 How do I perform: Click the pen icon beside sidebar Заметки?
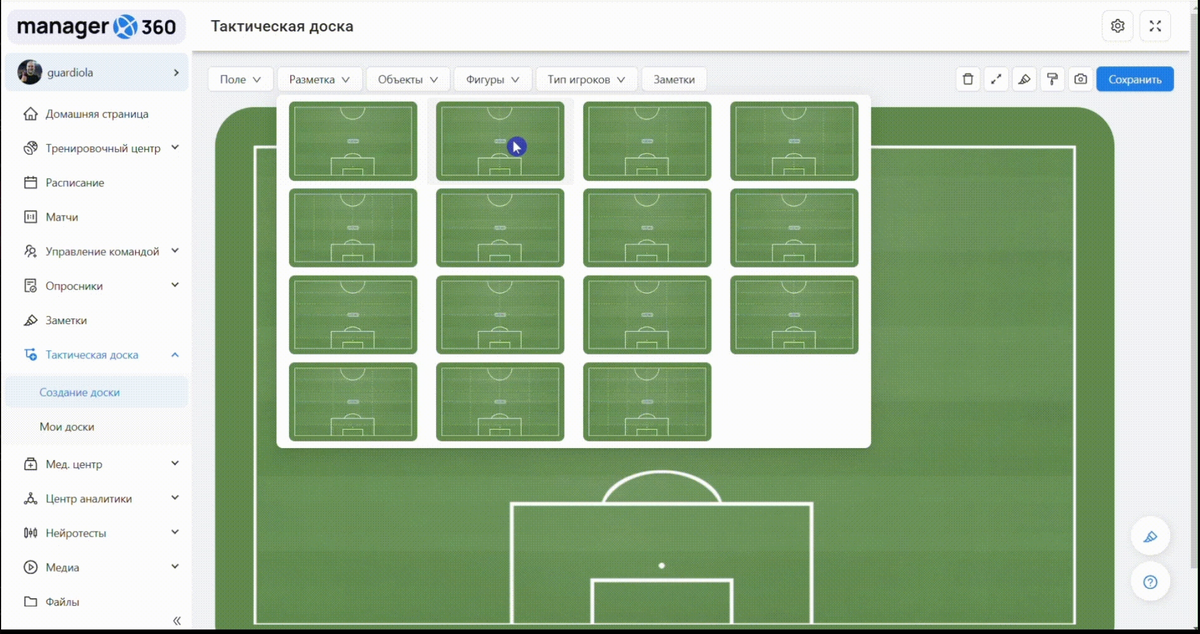point(30,321)
